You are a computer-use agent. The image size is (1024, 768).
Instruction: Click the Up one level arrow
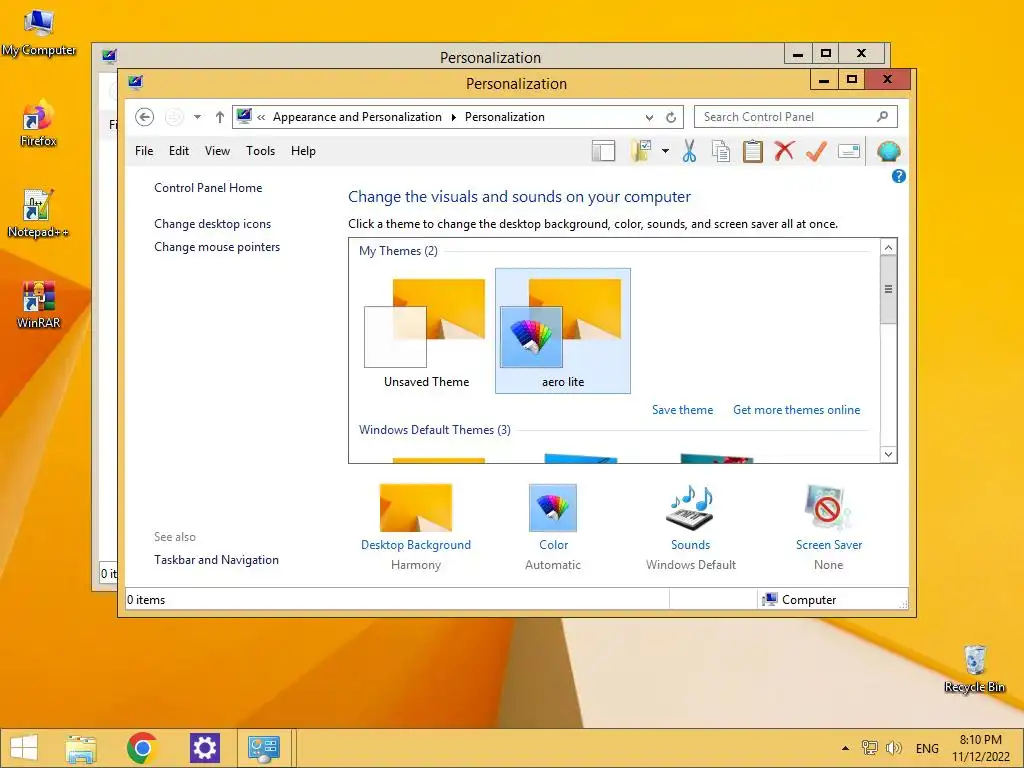(219, 117)
